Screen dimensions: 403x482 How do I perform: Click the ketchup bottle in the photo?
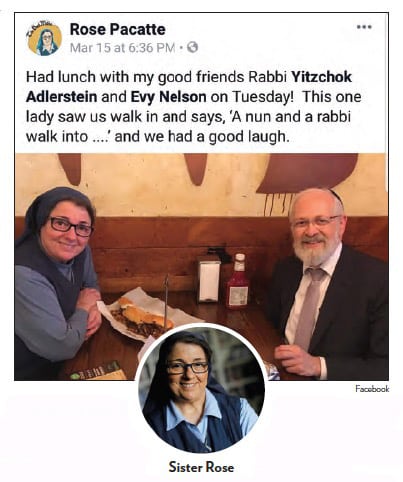(x=238, y=281)
